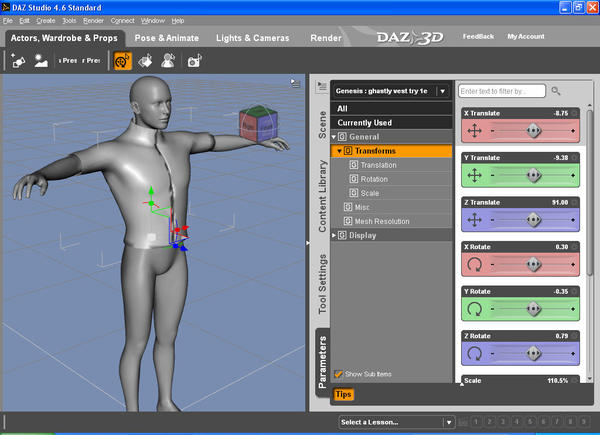Collapse the Transforms tree group
The image size is (600, 435).
click(x=339, y=151)
